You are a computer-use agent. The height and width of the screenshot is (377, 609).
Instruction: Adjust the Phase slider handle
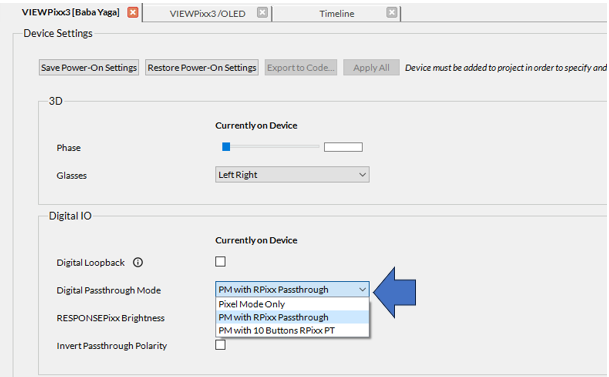tap(226, 147)
